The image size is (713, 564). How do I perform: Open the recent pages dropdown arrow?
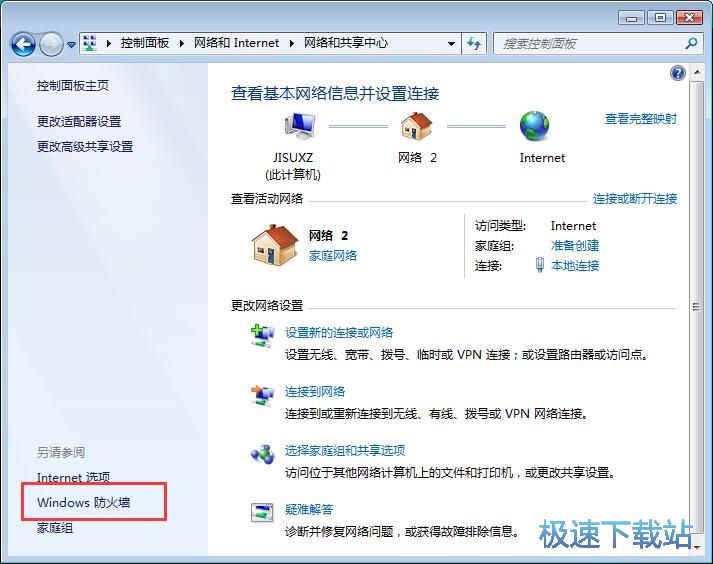(x=71, y=45)
